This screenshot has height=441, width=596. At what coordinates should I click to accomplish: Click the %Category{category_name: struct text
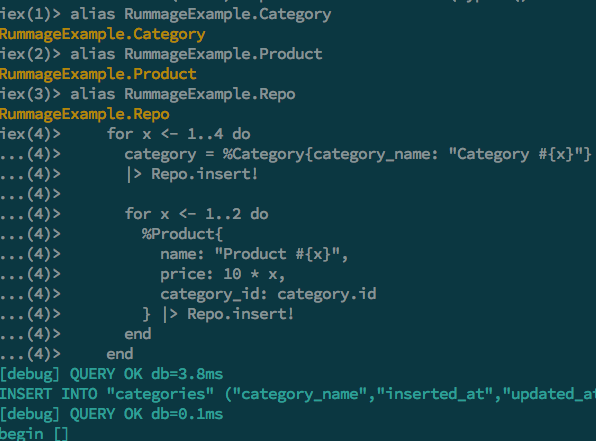click(330, 154)
